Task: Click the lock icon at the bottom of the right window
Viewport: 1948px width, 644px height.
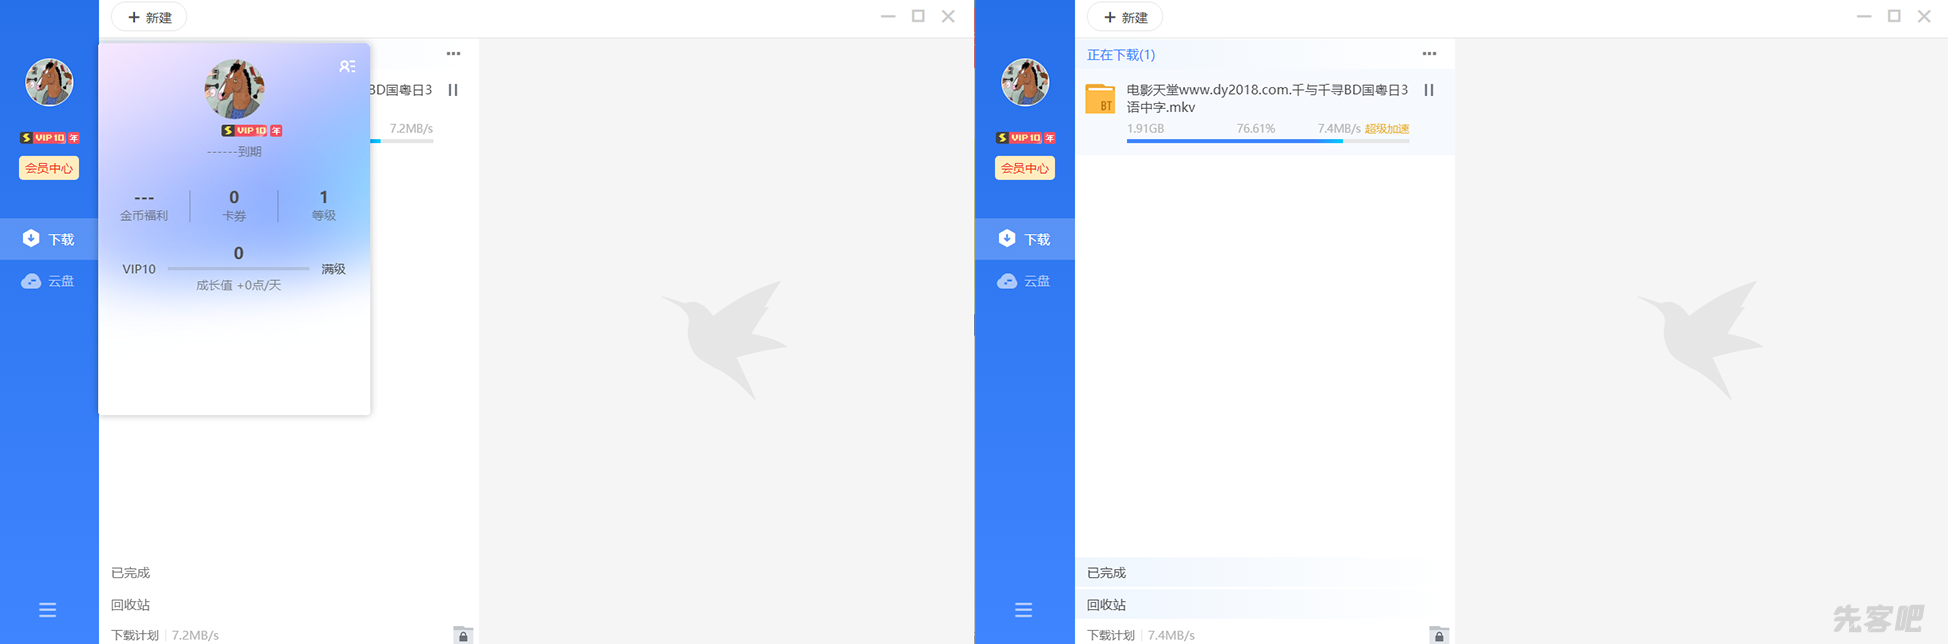Action: pos(1439,635)
